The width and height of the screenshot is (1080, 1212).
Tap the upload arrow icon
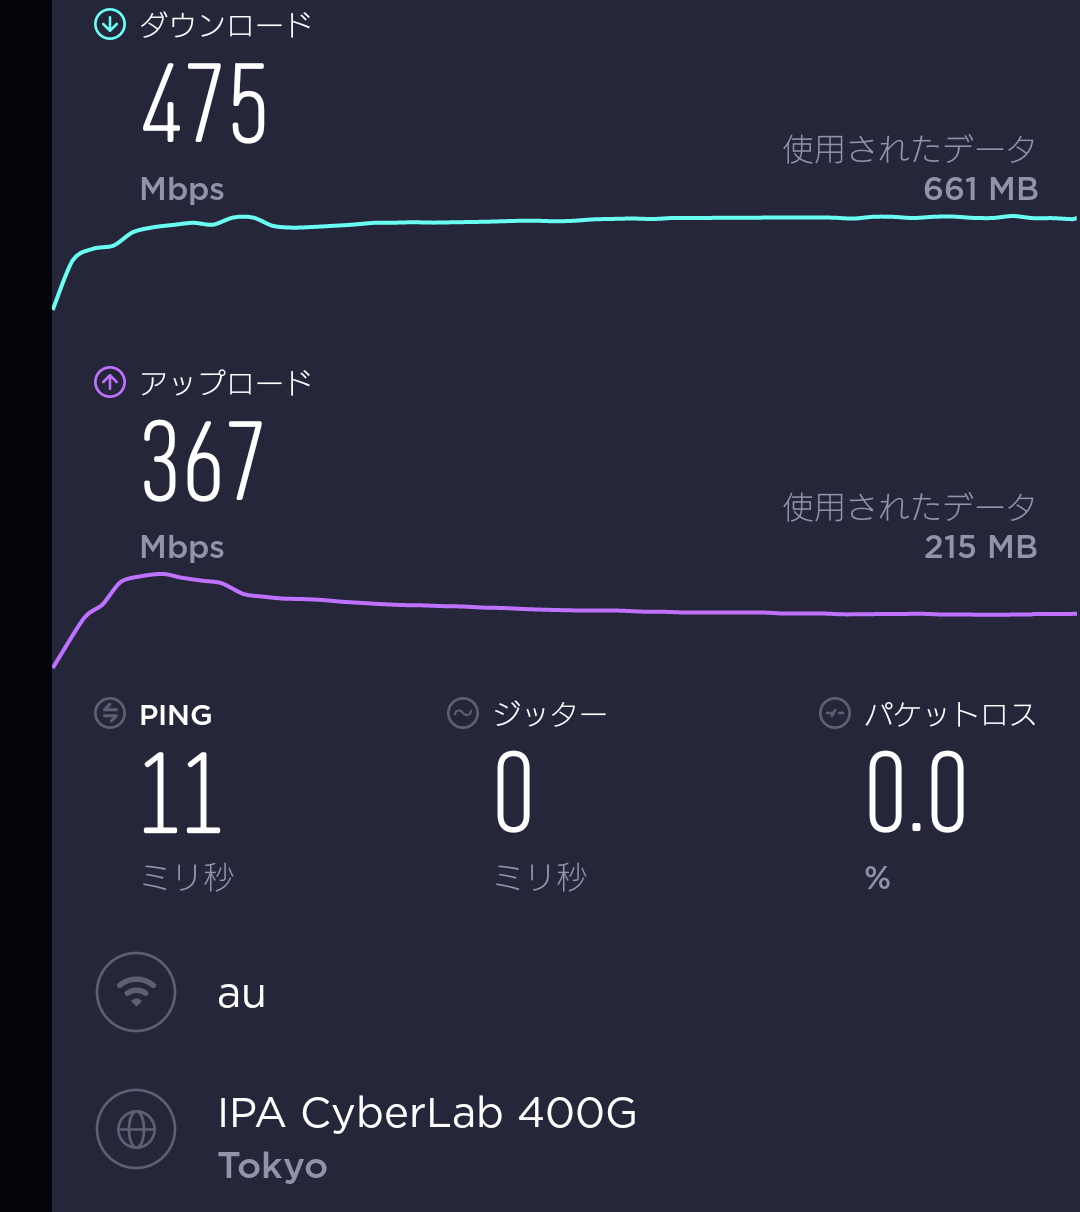109,382
